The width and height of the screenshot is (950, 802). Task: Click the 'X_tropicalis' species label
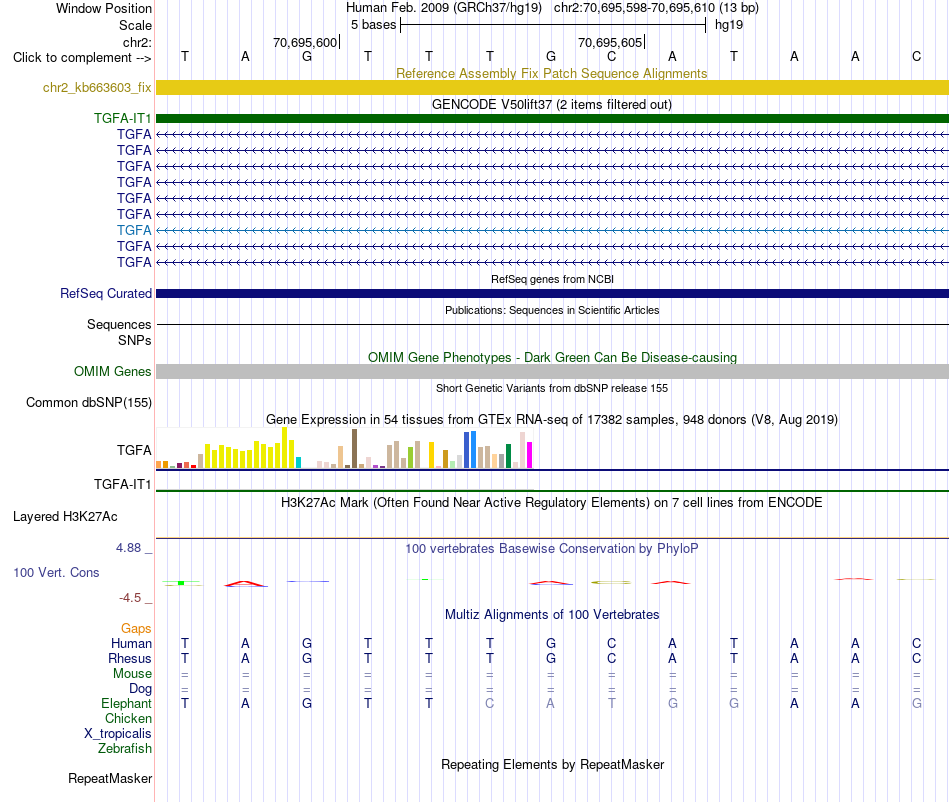[x=118, y=734]
